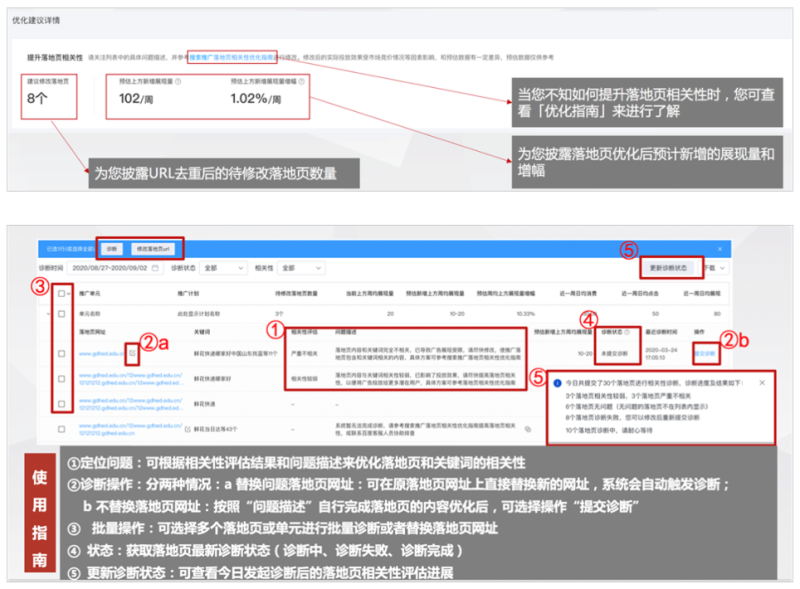This screenshot has width=800, height=589.
Task: Click the 提交诊断 link in the operations column
Action: [x=706, y=354]
